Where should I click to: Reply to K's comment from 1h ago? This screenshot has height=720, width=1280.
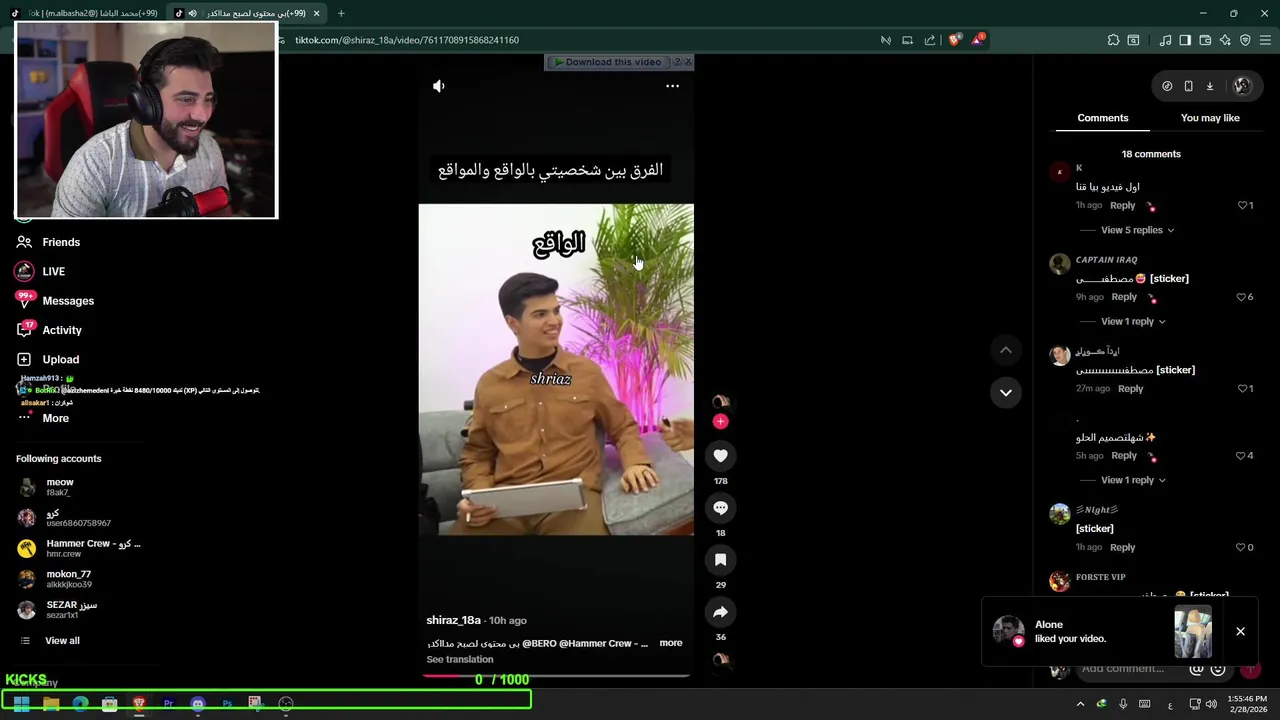coord(1122,205)
